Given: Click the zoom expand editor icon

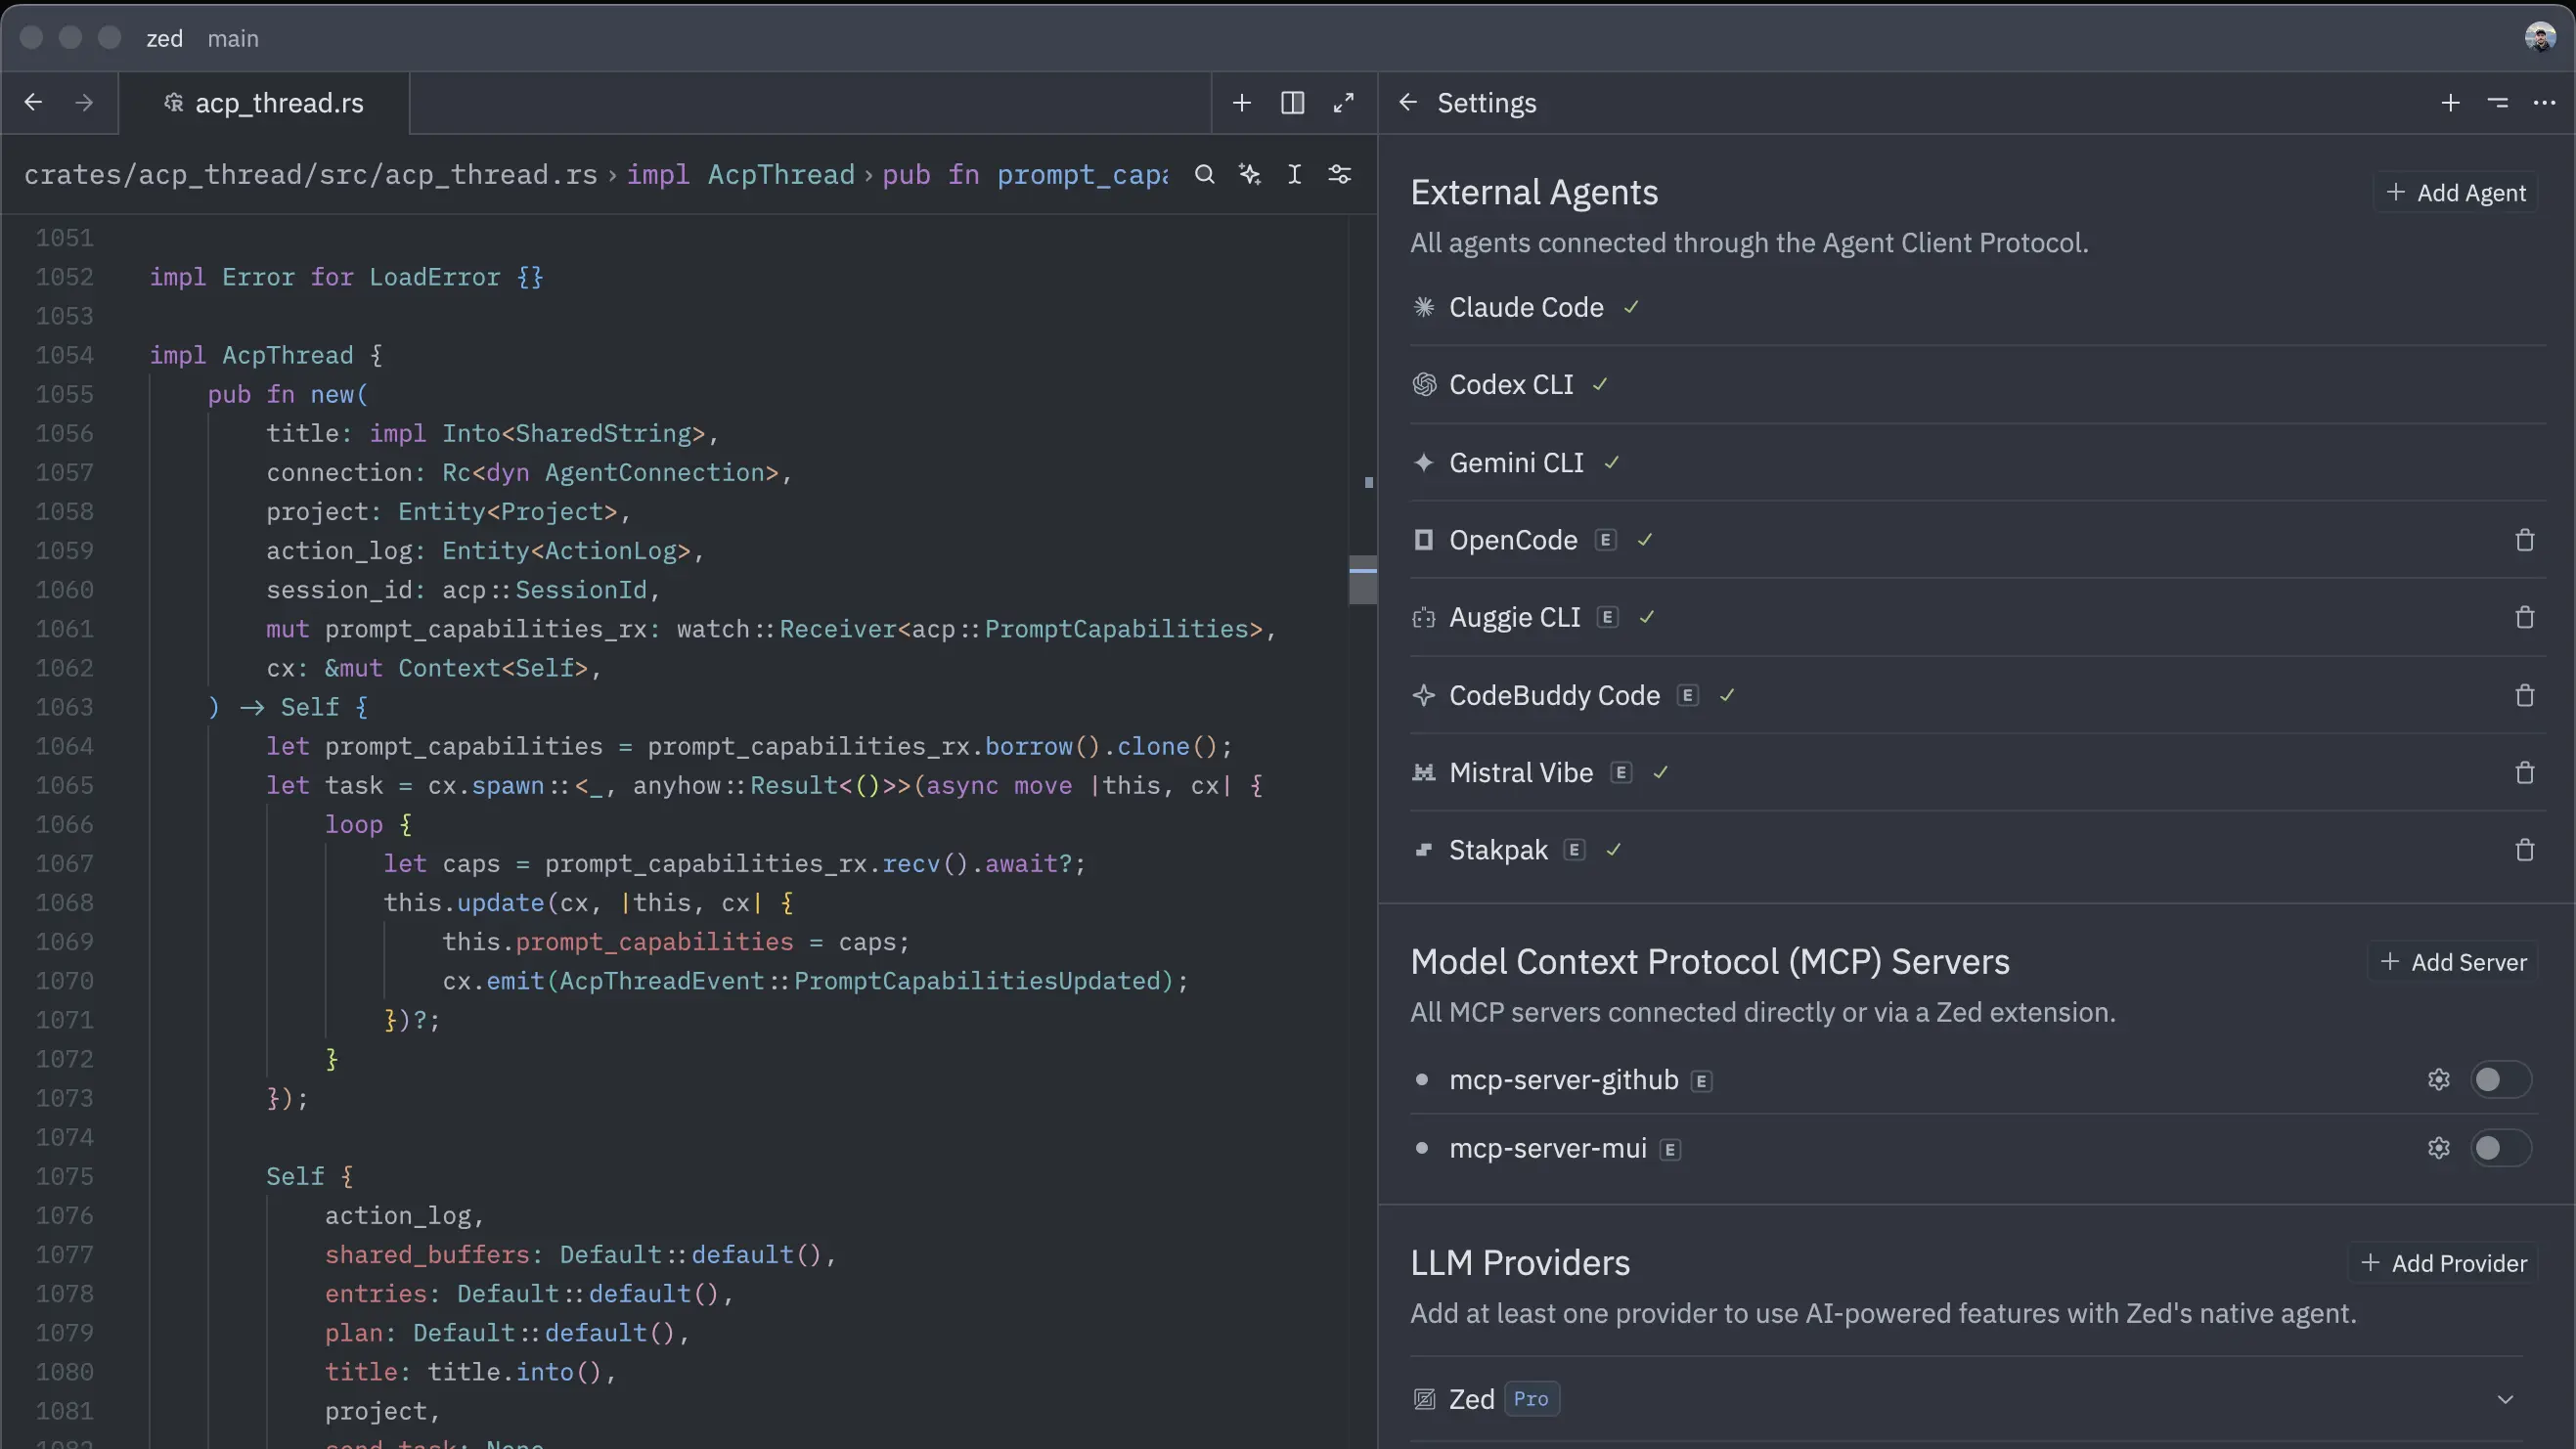Looking at the screenshot, I should [x=1343, y=103].
